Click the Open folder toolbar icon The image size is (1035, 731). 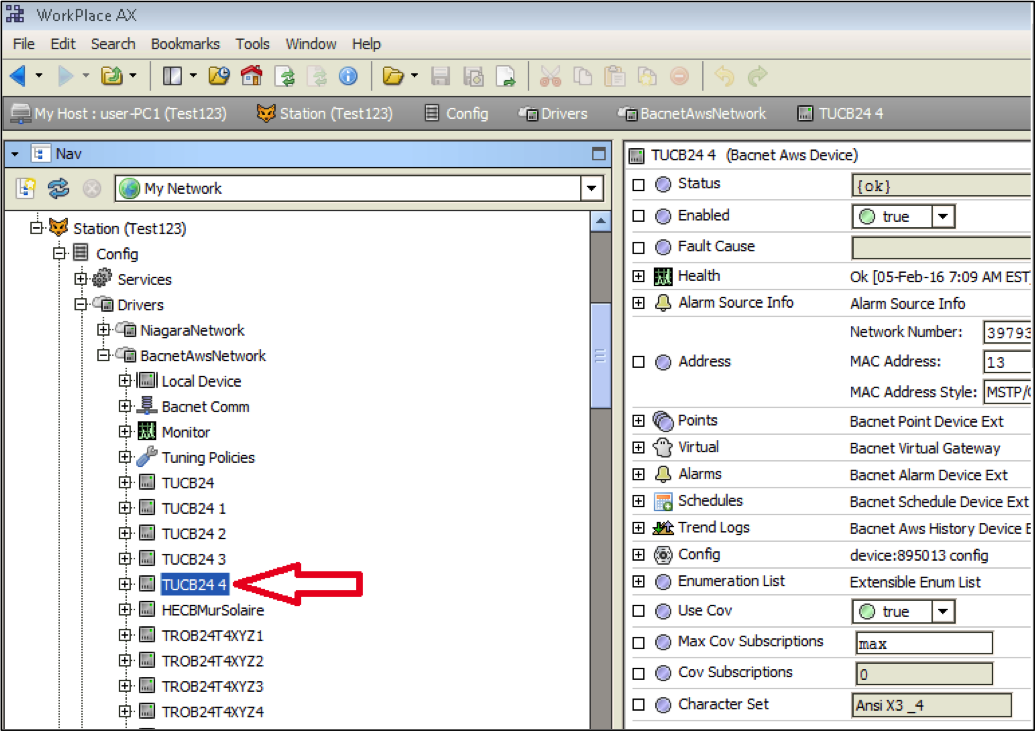[393, 77]
